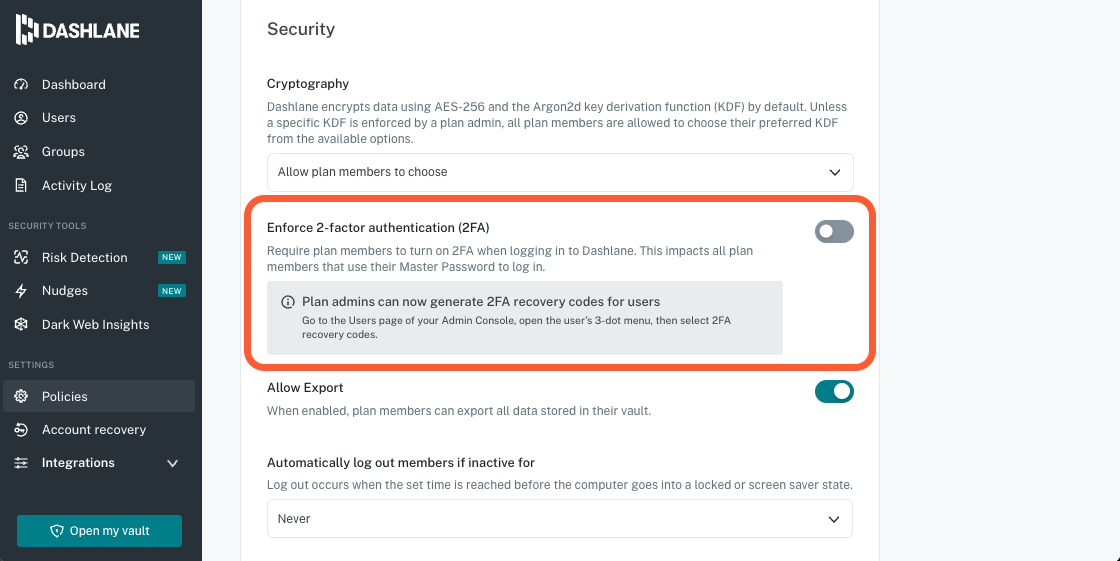
Task: Click the info icon in 2FA notice
Action: [x=288, y=302]
